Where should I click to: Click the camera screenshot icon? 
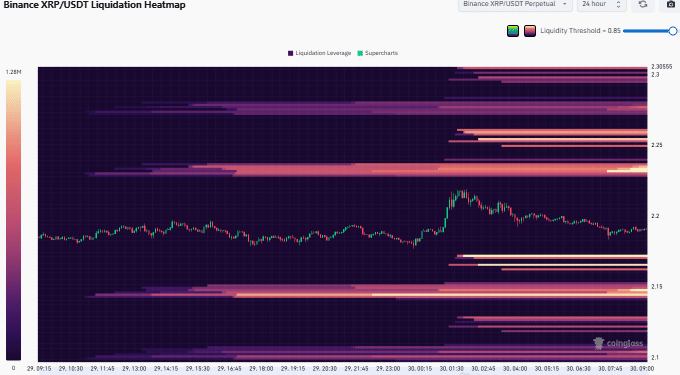tap(670, 4)
